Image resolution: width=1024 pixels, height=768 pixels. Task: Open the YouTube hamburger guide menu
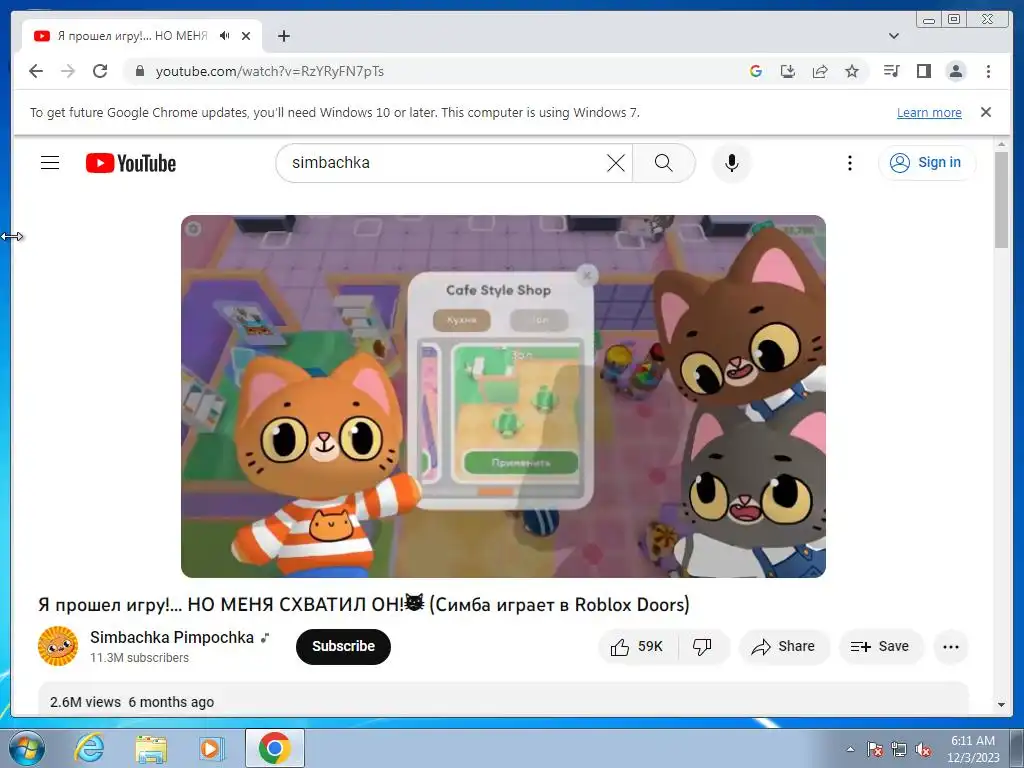(50, 163)
